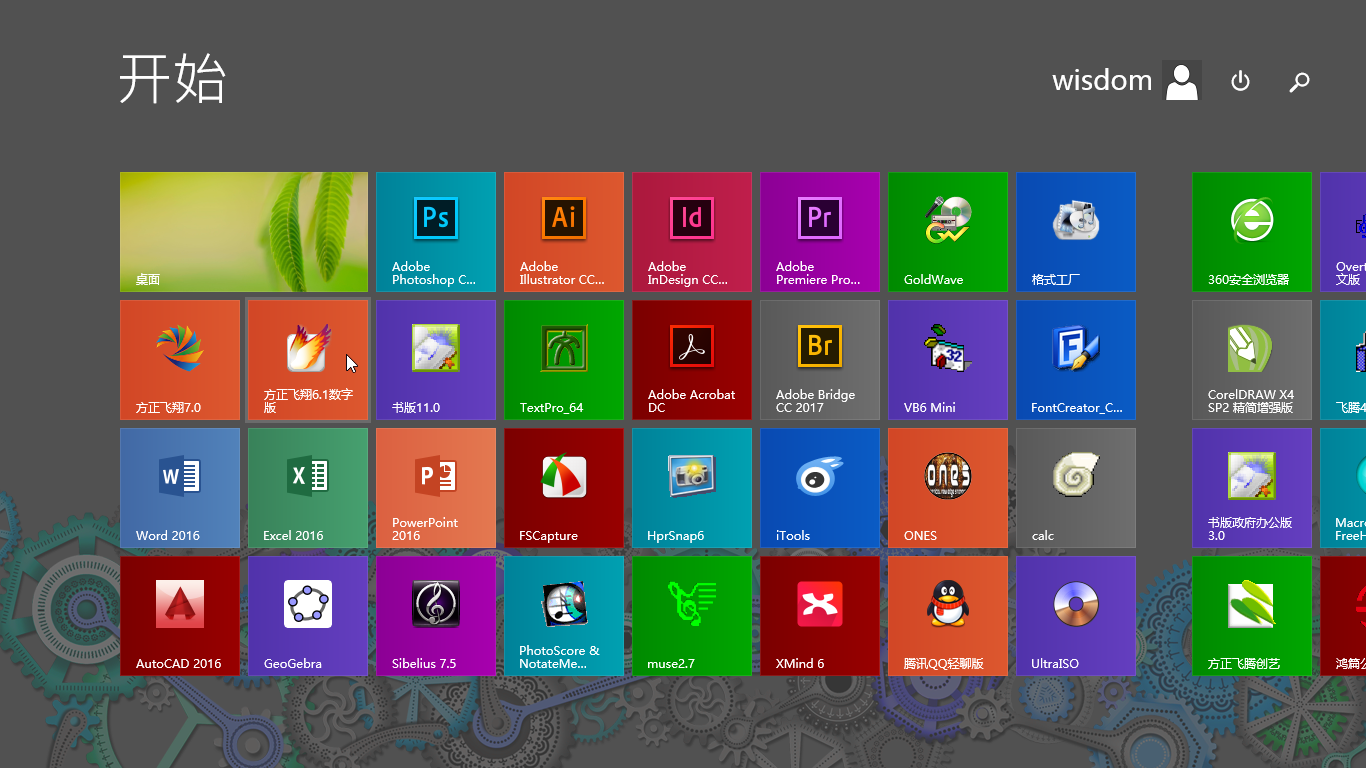
Task: Launch Adobe Illustrator CC tile
Action: (x=564, y=232)
